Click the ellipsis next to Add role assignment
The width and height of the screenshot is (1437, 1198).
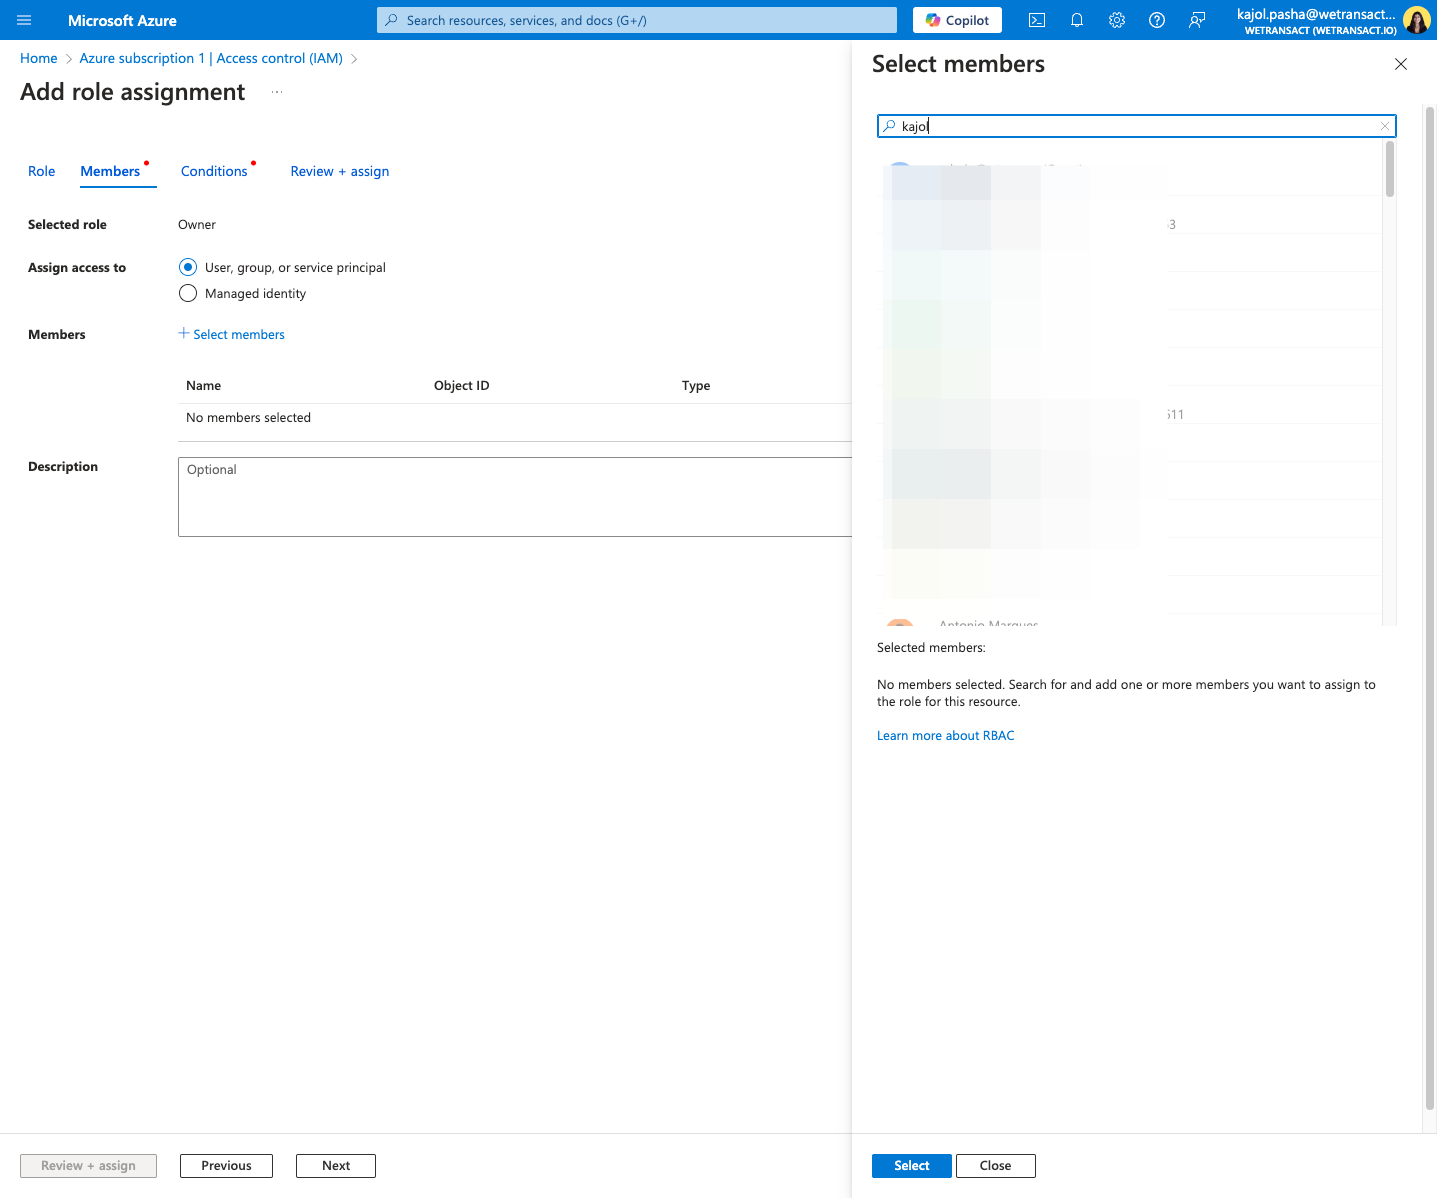point(277,92)
